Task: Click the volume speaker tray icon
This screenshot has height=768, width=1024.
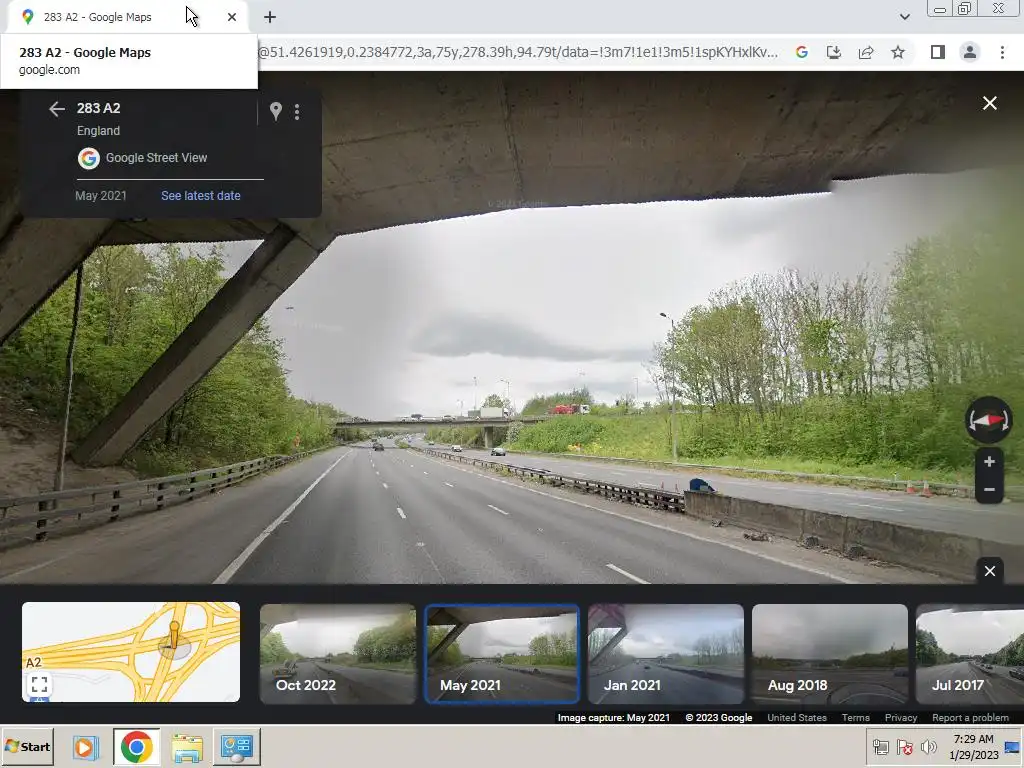Action: tap(928, 747)
